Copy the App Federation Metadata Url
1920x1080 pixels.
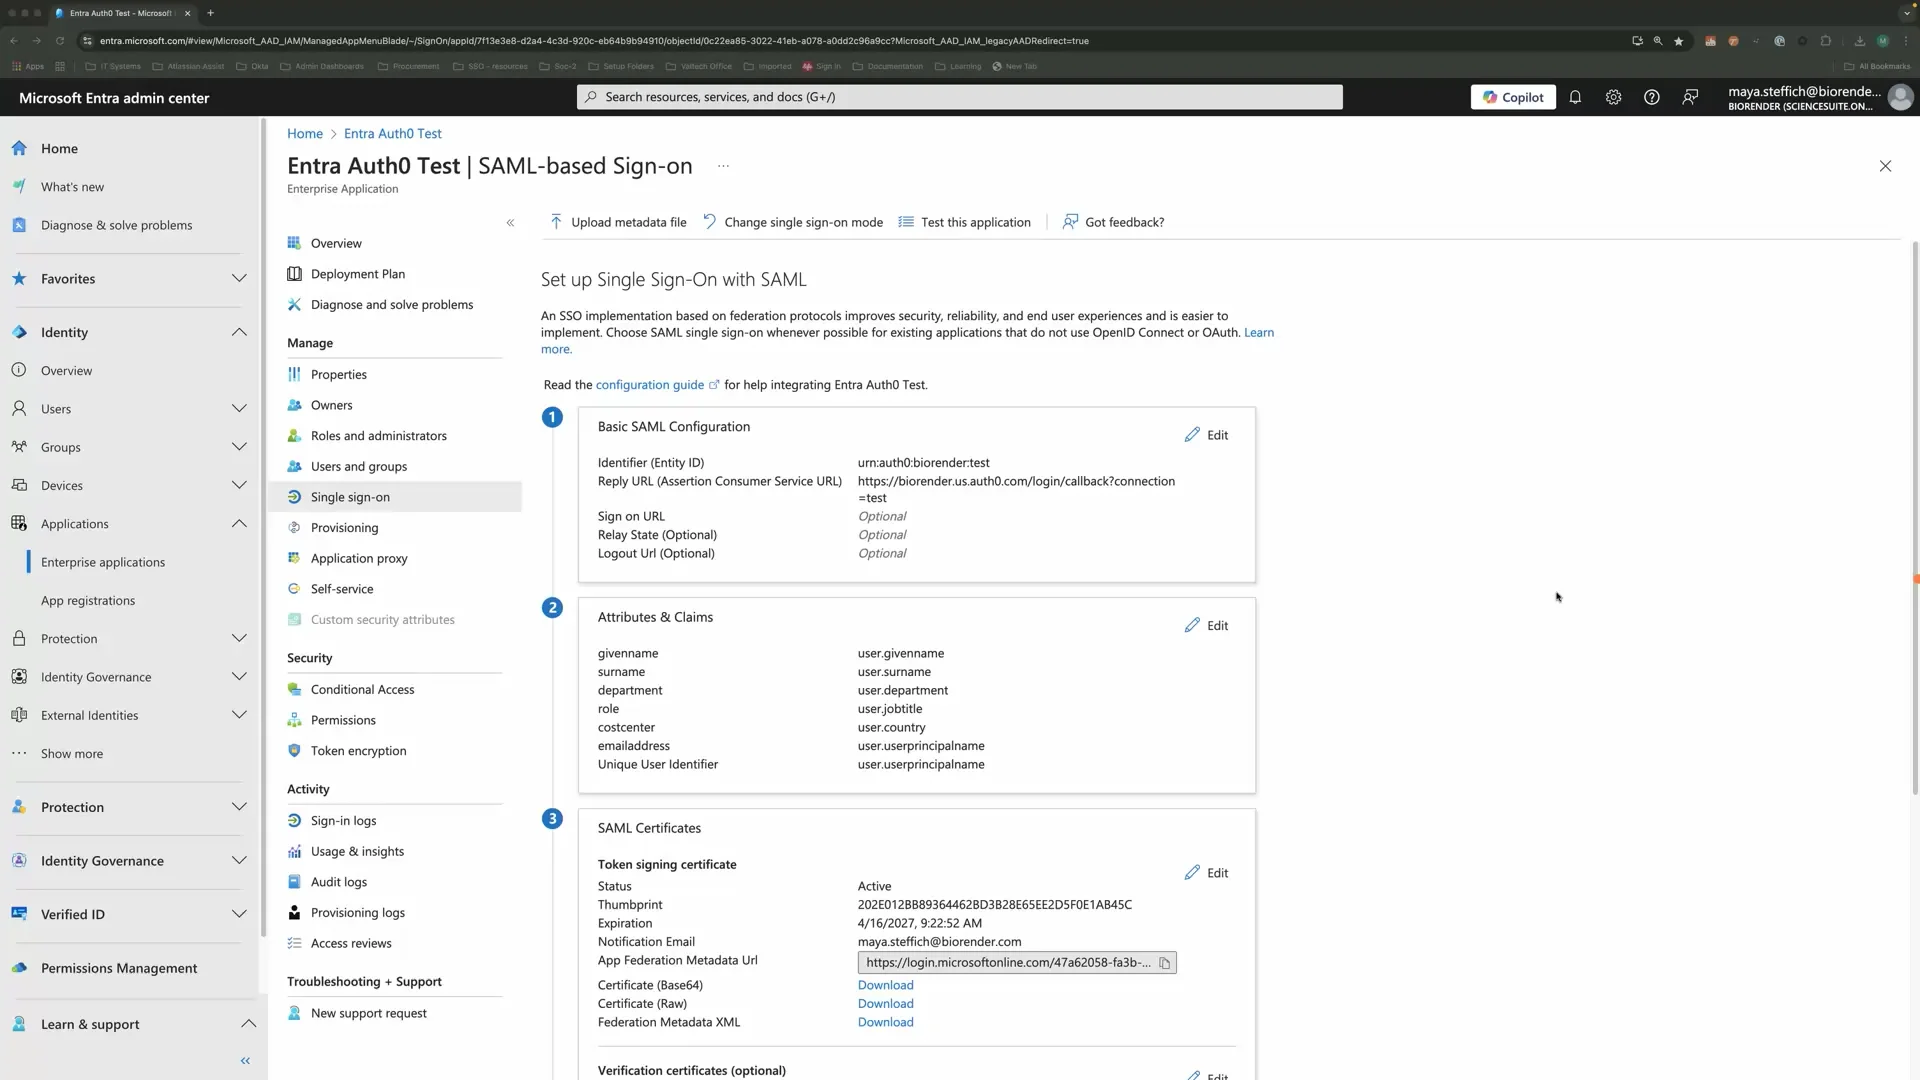[1164, 963]
